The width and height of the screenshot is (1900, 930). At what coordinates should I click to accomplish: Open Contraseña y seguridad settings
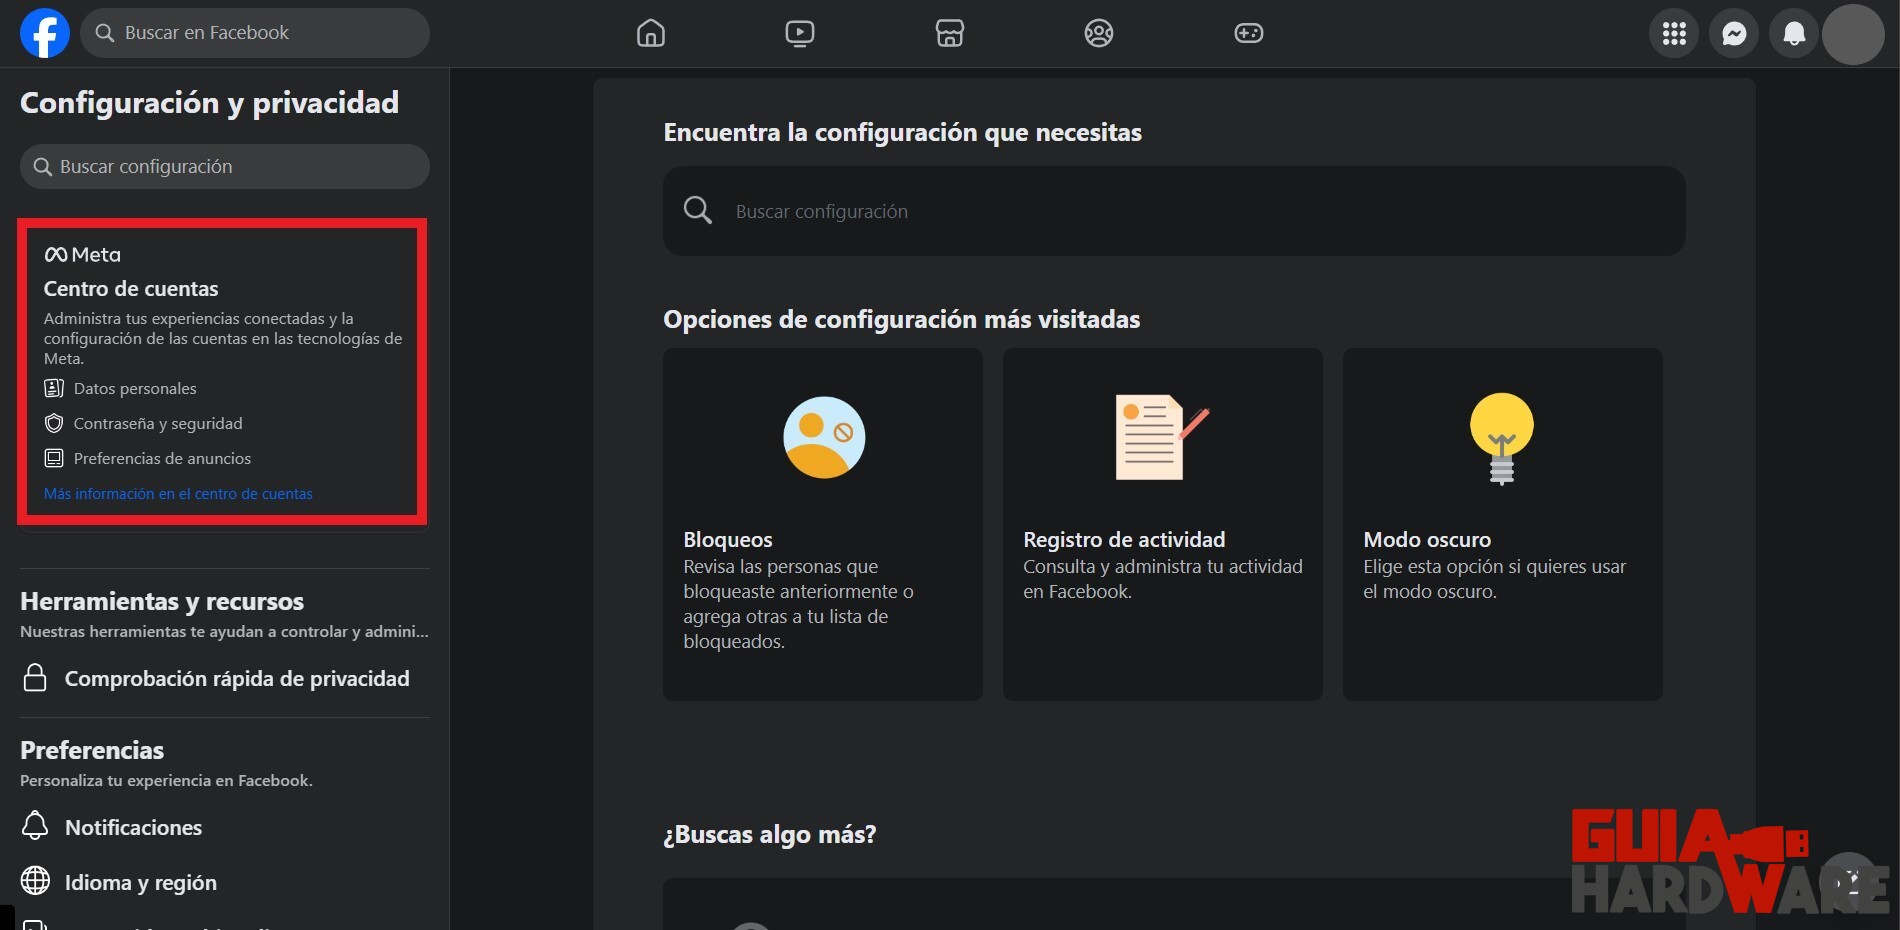(x=158, y=423)
